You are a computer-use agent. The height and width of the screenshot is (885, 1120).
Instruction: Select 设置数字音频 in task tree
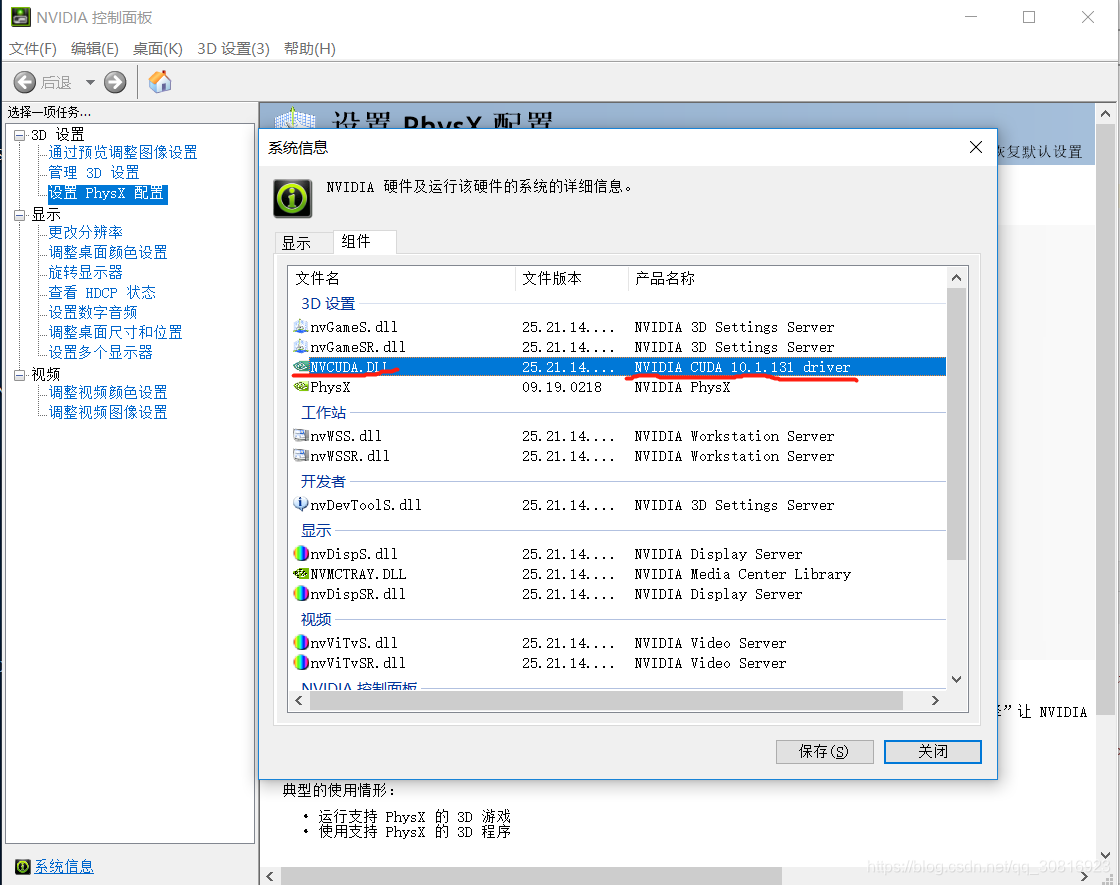point(93,312)
